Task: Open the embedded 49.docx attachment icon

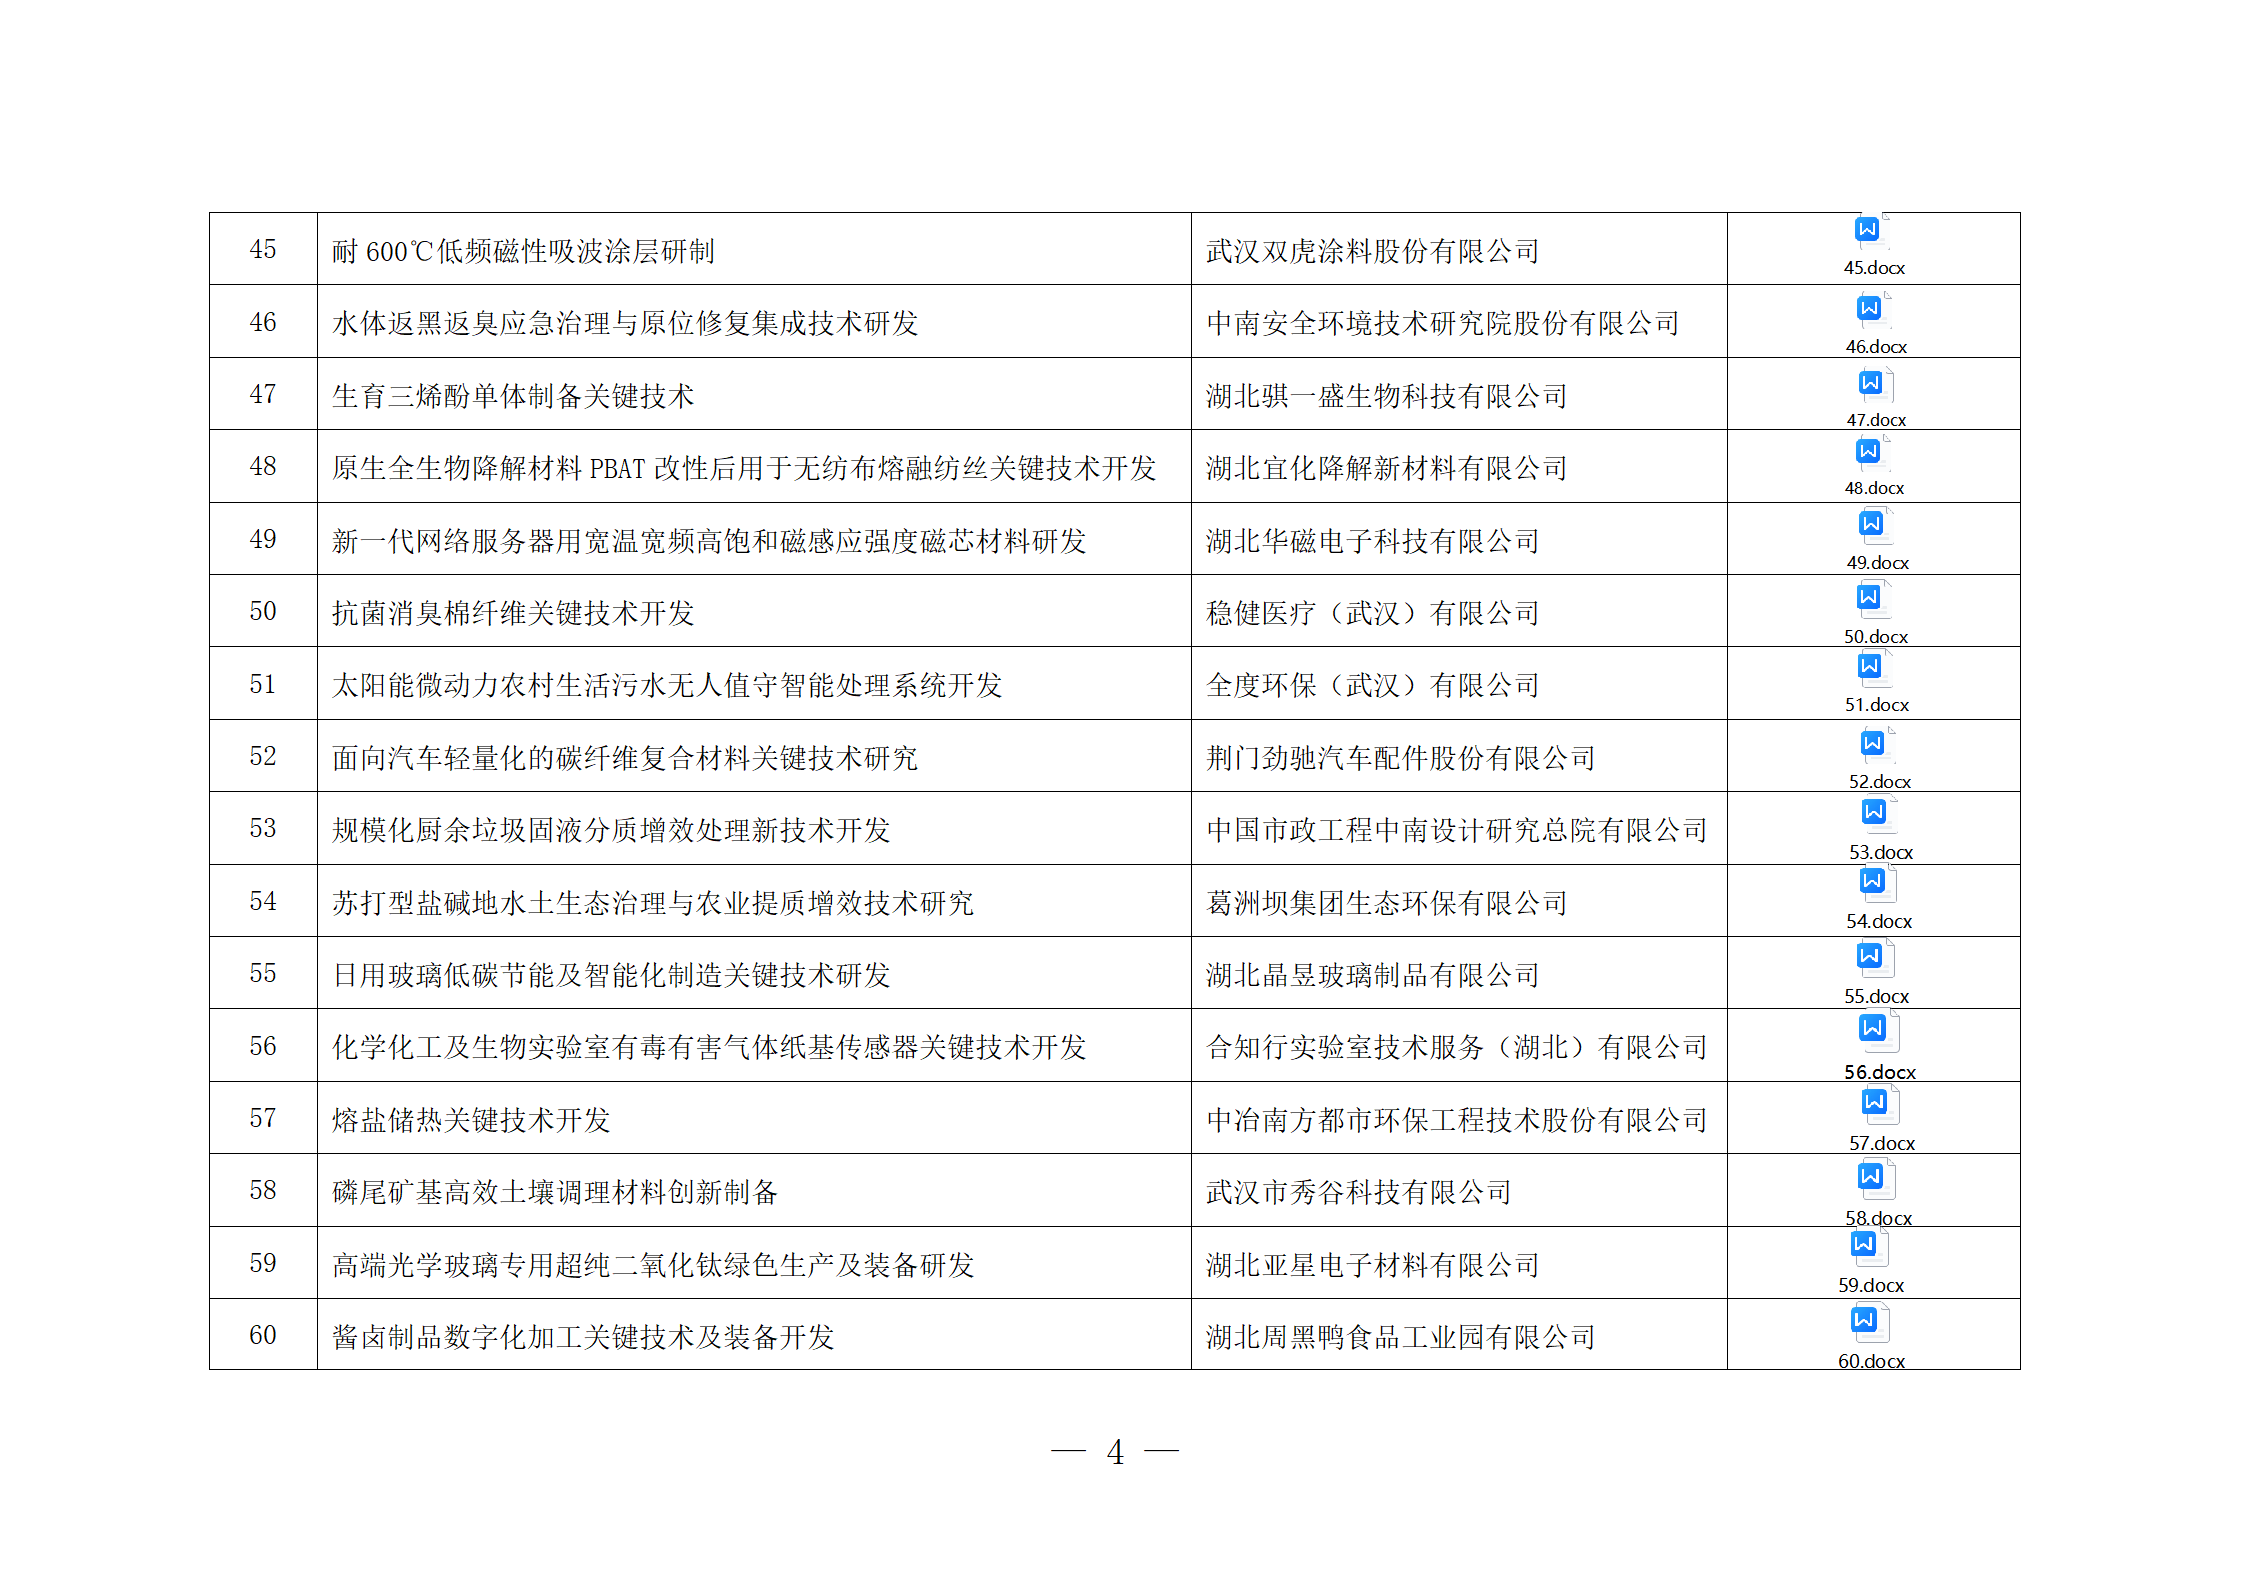Action: (1877, 540)
